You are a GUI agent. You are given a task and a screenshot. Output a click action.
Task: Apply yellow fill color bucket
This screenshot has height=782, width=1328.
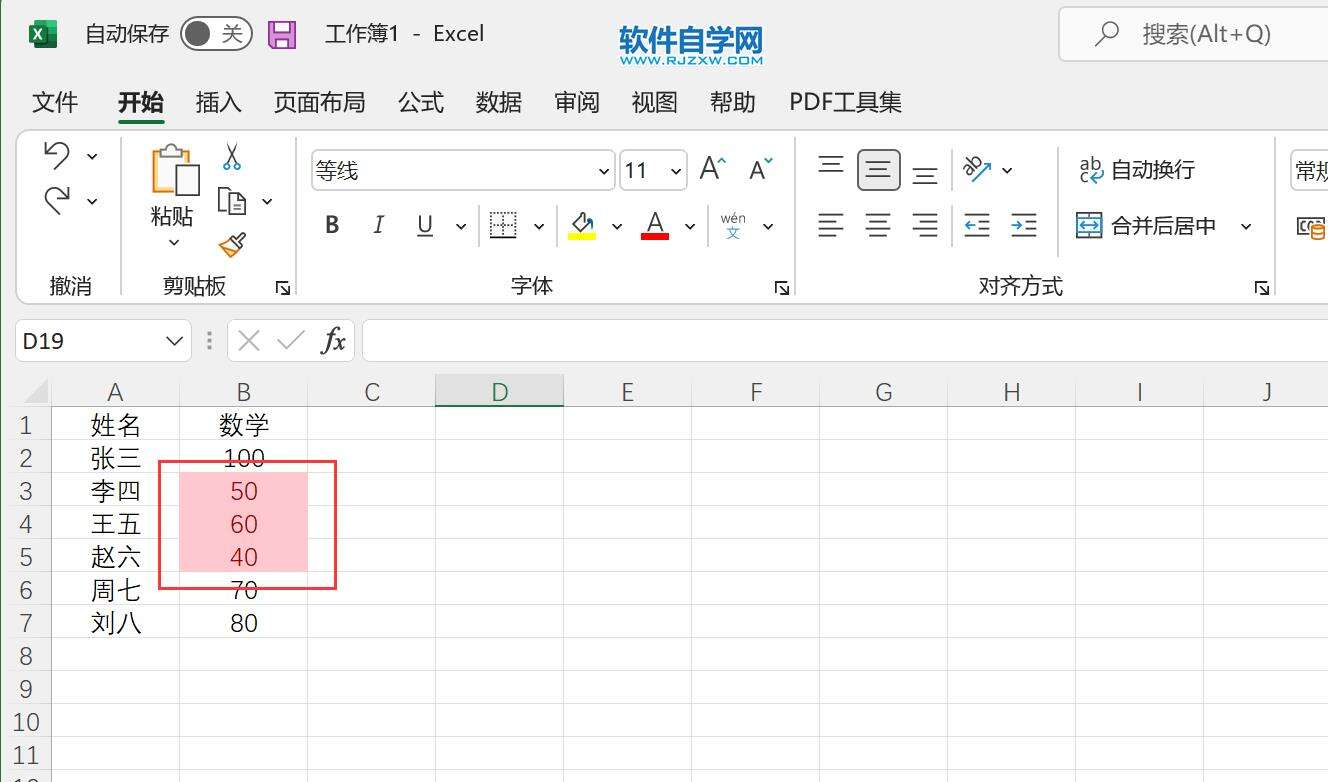pos(582,226)
